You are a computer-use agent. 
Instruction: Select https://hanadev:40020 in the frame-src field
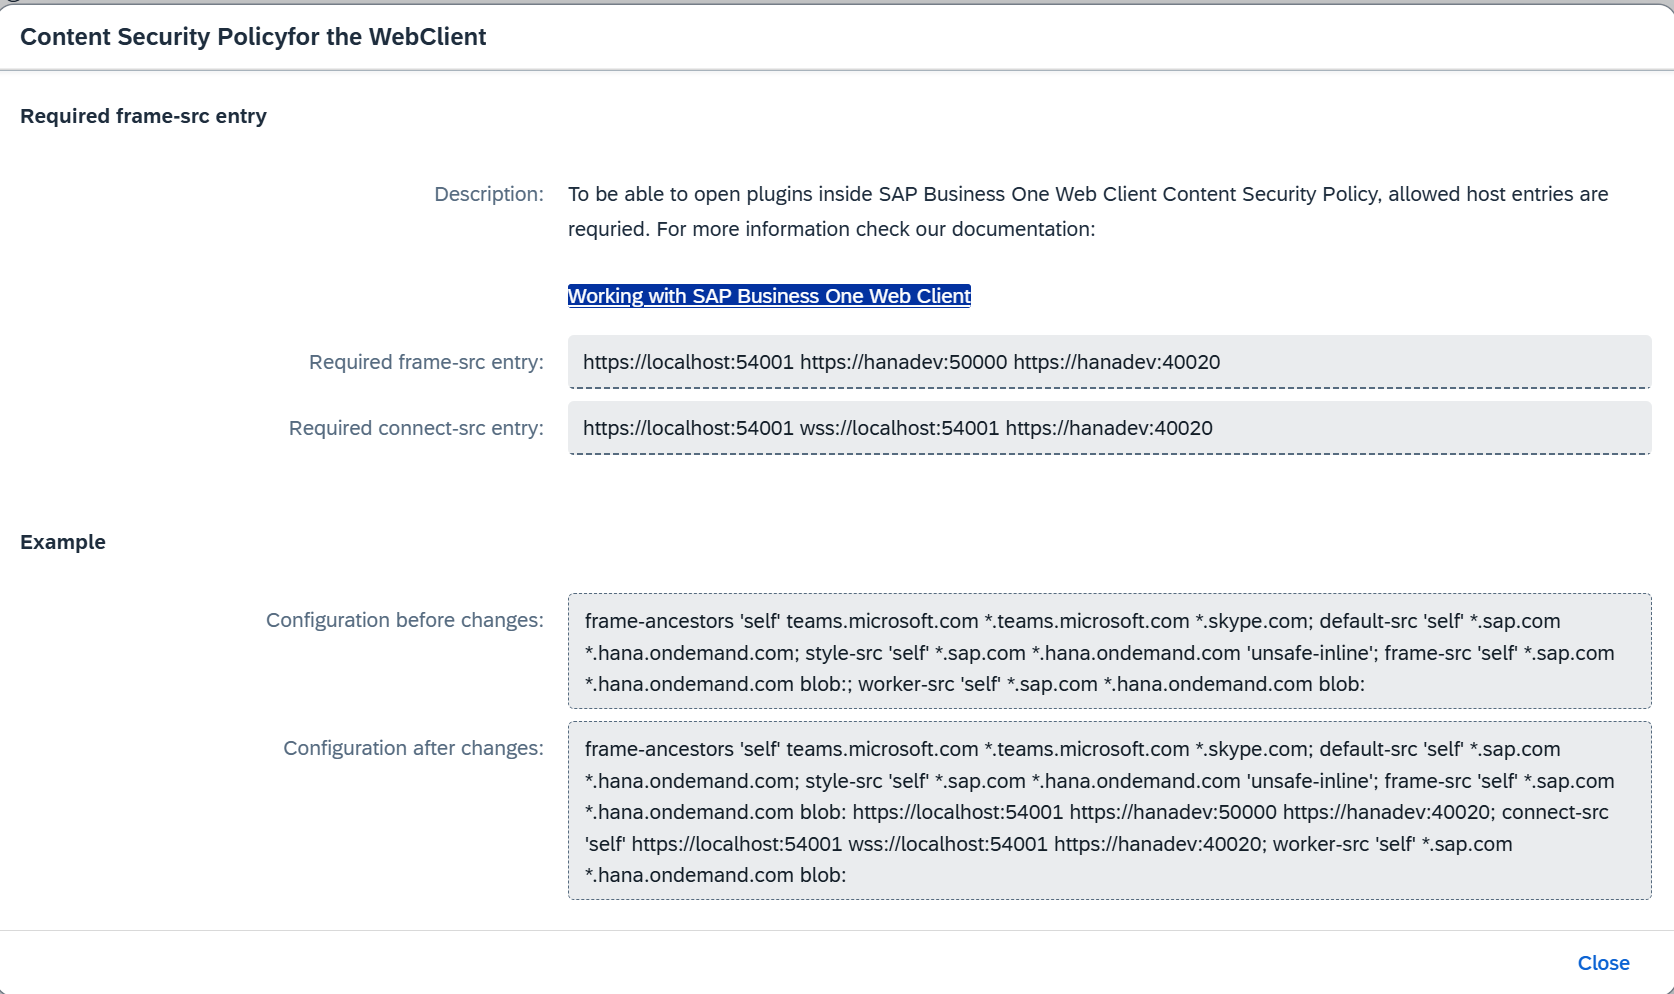pyautogui.click(x=1116, y=362)
